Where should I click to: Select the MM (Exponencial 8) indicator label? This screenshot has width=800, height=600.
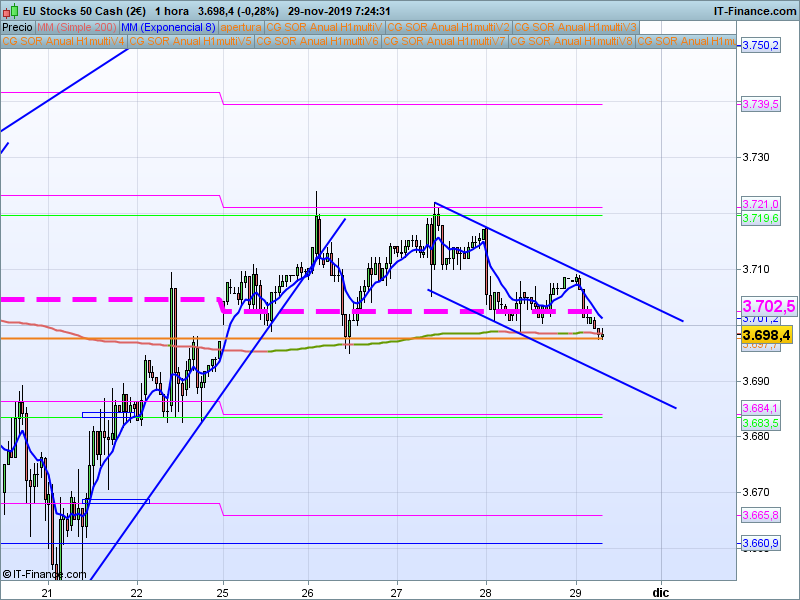click(x=167, y=27)
